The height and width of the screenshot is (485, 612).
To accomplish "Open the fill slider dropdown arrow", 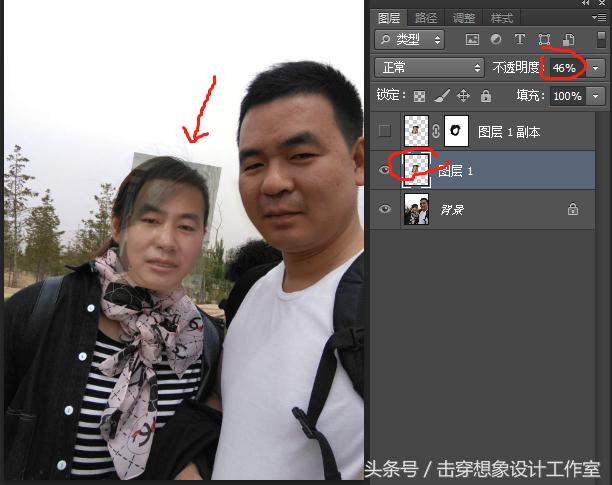I will pos(596,96).
